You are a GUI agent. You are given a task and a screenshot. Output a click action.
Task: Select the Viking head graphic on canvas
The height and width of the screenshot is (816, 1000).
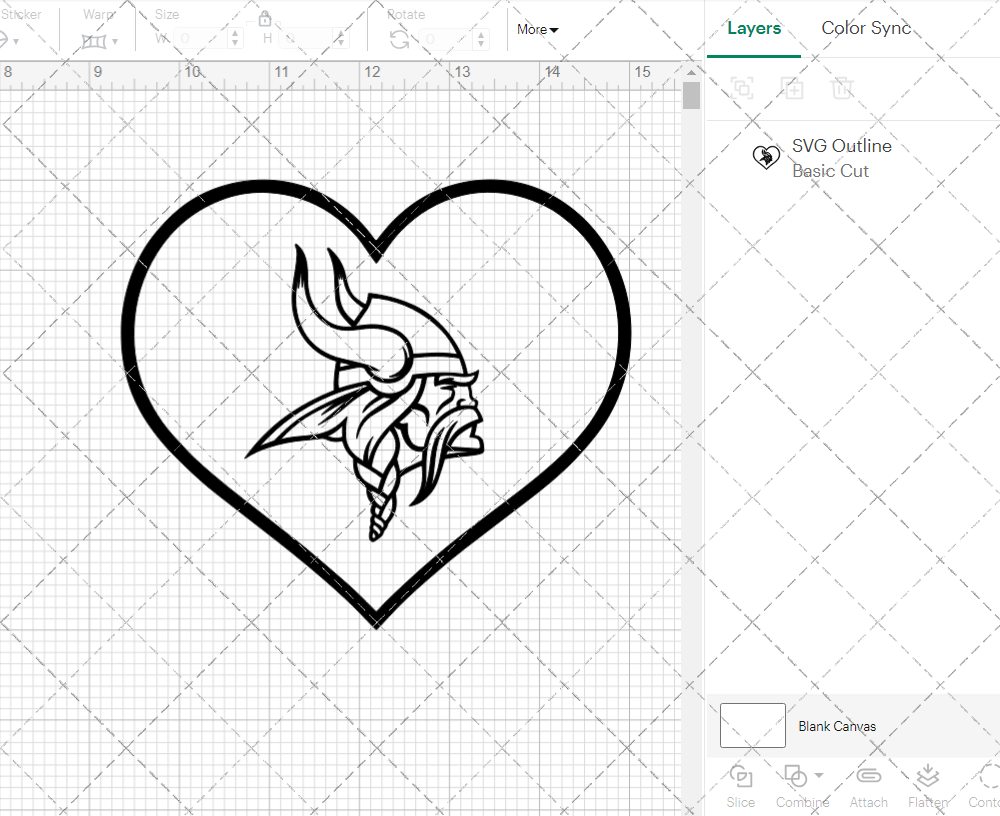[x=365, y=392]
